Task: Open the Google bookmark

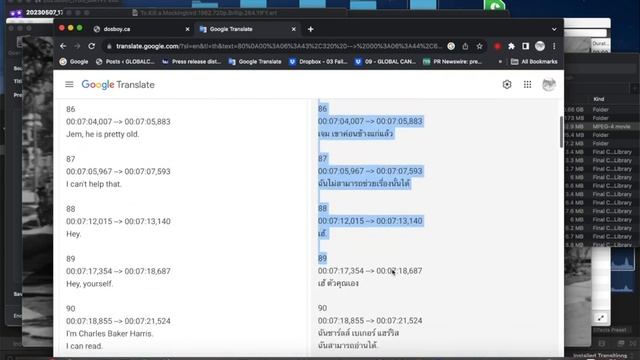Action: (74, 62)
